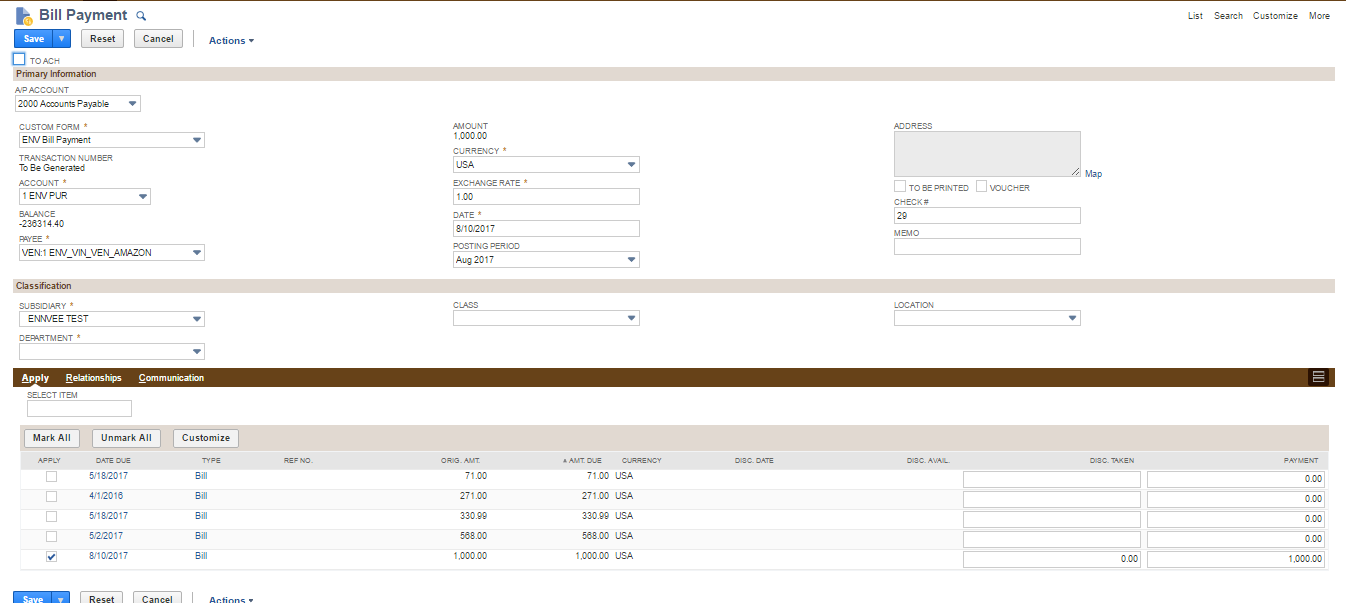This screenshot has height=603, width=1346.
Task: Click inside the MEMO input field
Action: (x=987, y=246)
